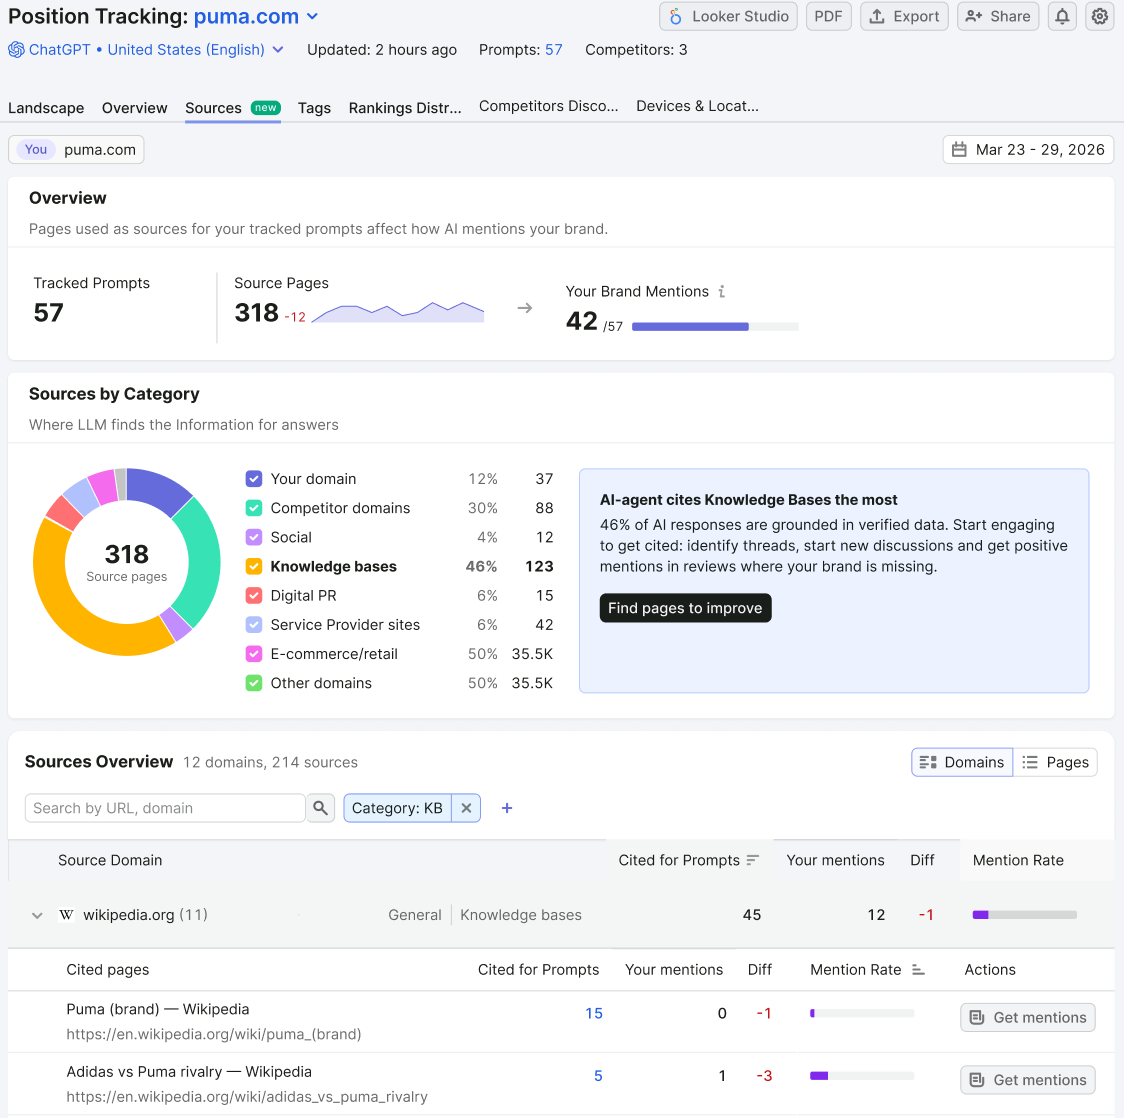This screenshot has width=1124, height=1118.
Task: Open the Mar 23 - 29, 2026 date picker
Action: [x=1027, y=150]
